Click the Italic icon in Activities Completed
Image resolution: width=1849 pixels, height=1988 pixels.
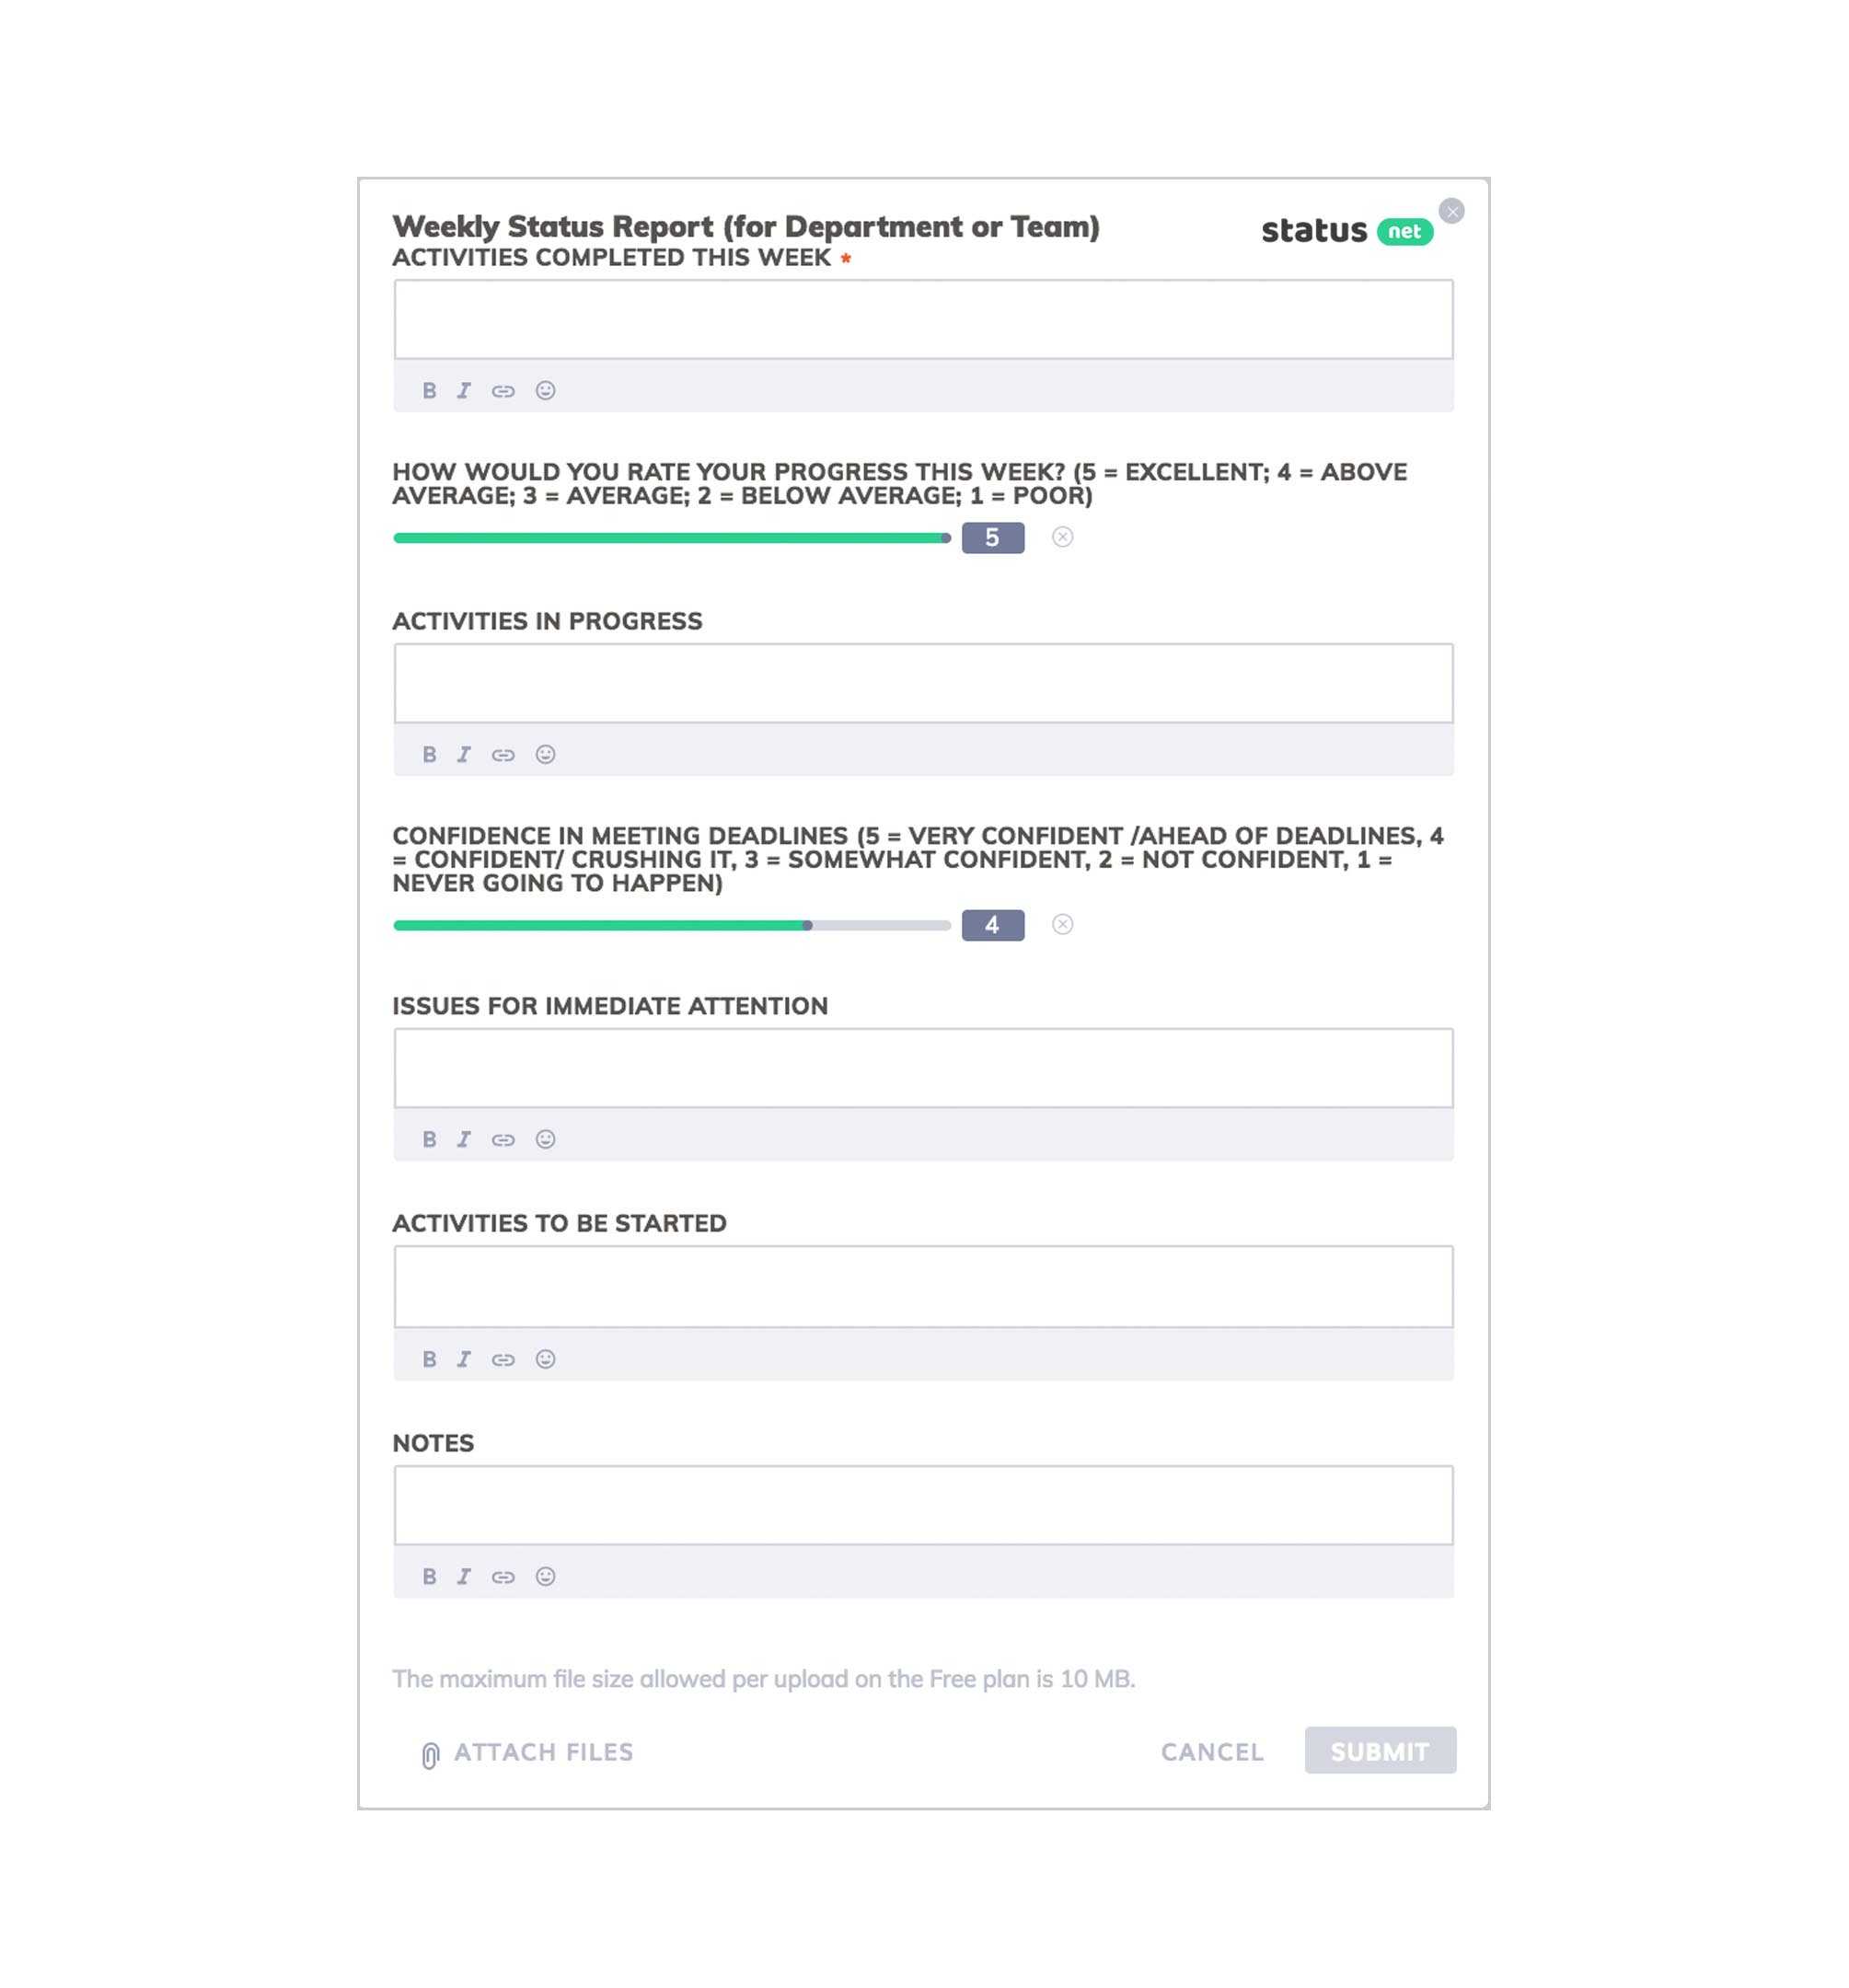(x=464, y=389)
